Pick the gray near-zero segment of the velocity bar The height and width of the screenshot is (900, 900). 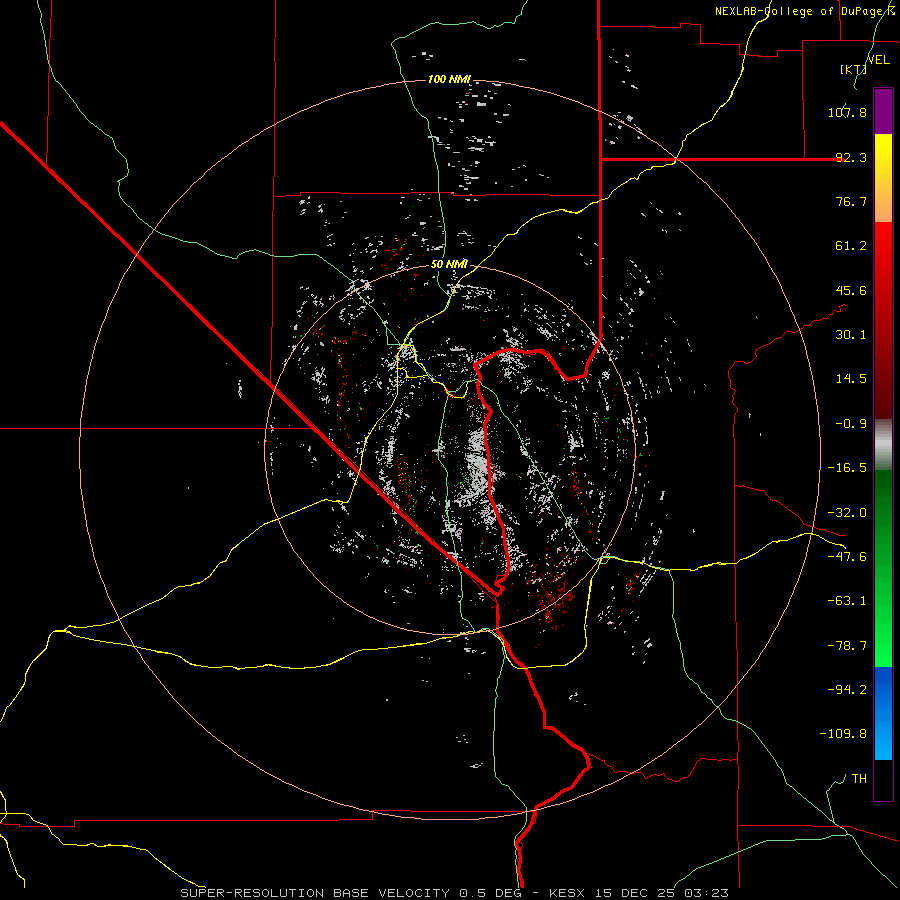click(883, 445)
